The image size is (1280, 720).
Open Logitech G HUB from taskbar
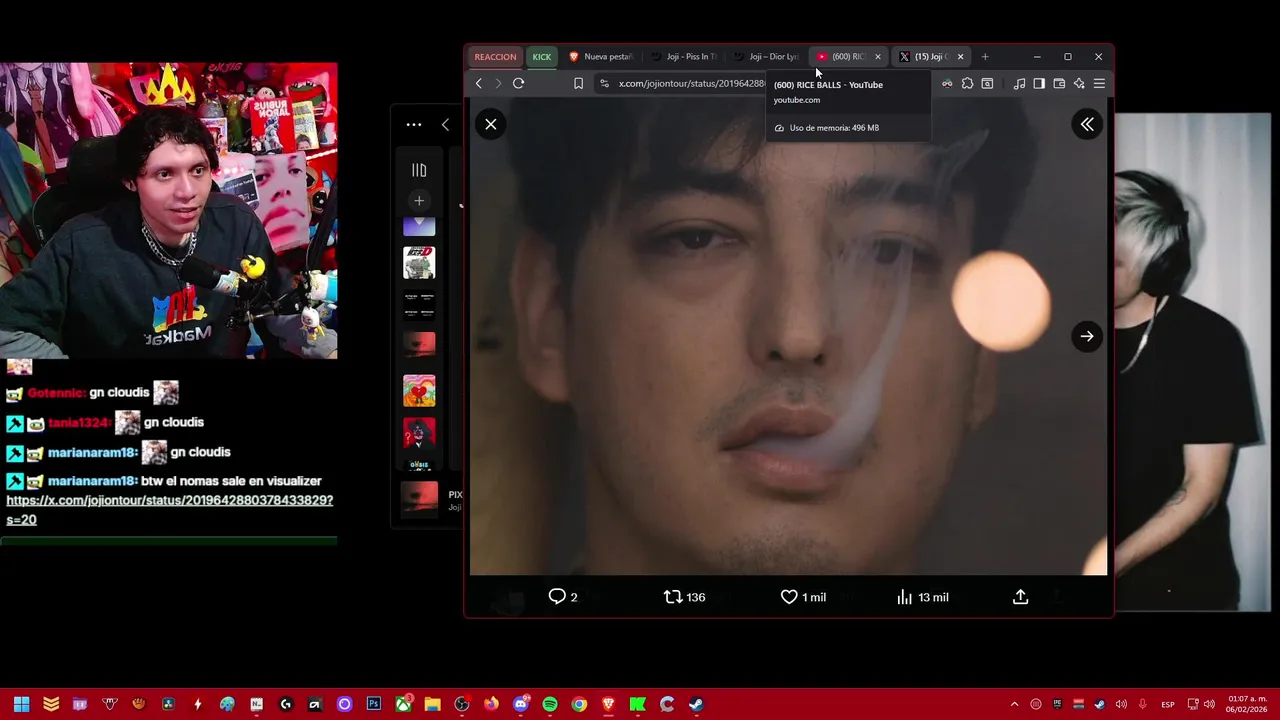285,704
